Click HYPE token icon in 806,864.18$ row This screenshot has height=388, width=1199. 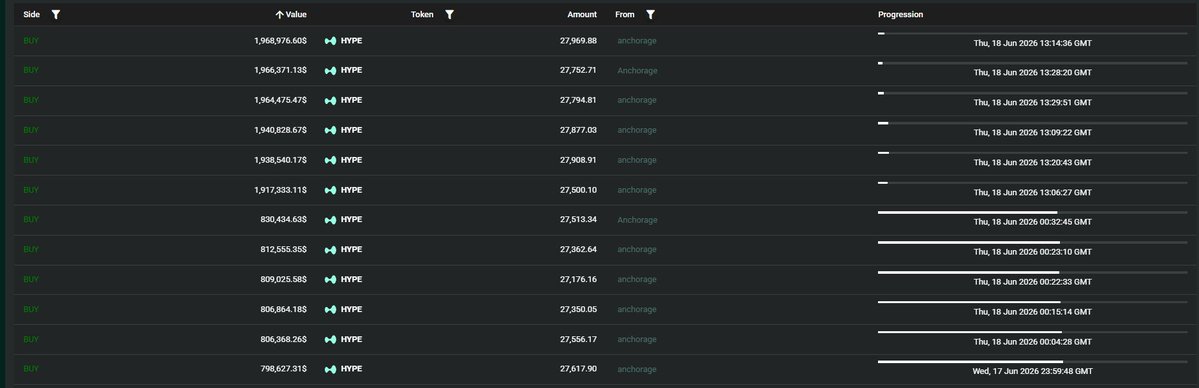point(330,309)
